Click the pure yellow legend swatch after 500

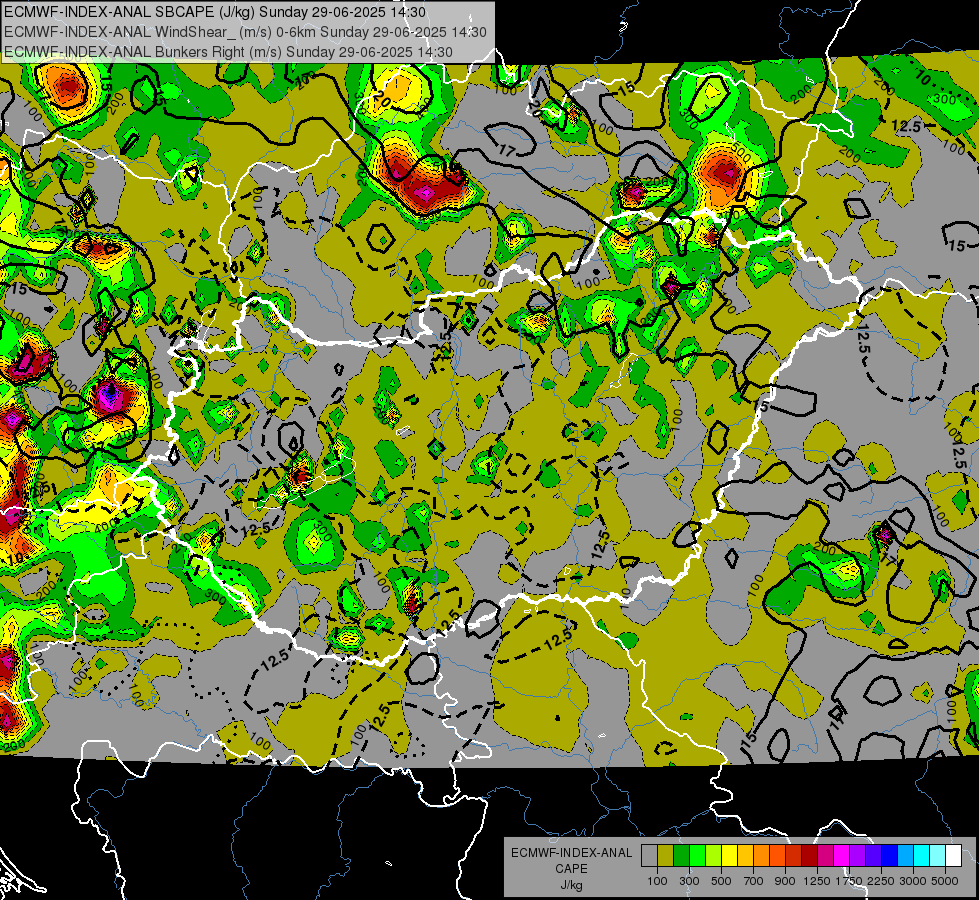(729, 856)
